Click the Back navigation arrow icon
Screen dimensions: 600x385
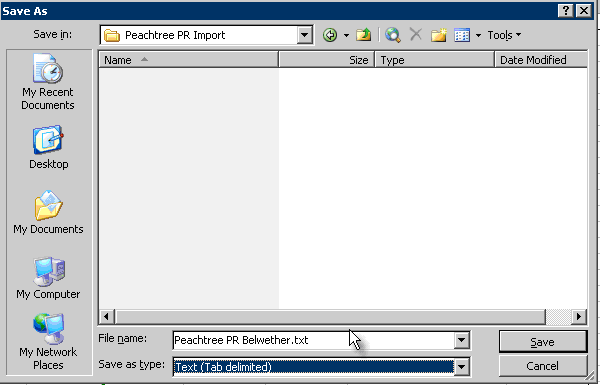pos(330,35)
